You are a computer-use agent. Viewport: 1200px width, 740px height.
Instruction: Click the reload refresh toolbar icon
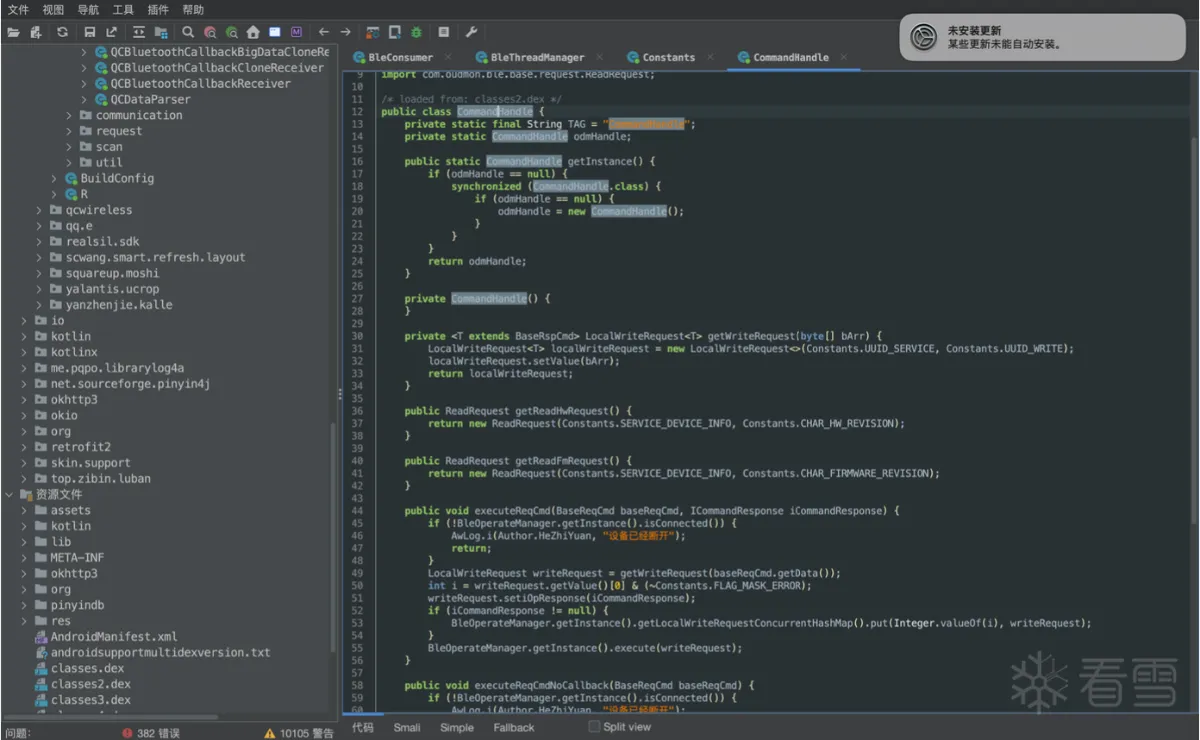coord(62,32)
